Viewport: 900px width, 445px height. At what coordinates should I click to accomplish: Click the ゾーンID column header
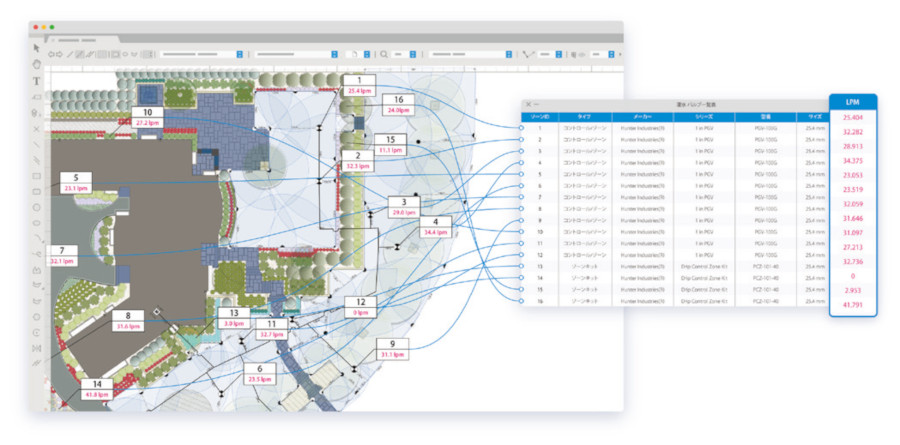pos(539,117)
